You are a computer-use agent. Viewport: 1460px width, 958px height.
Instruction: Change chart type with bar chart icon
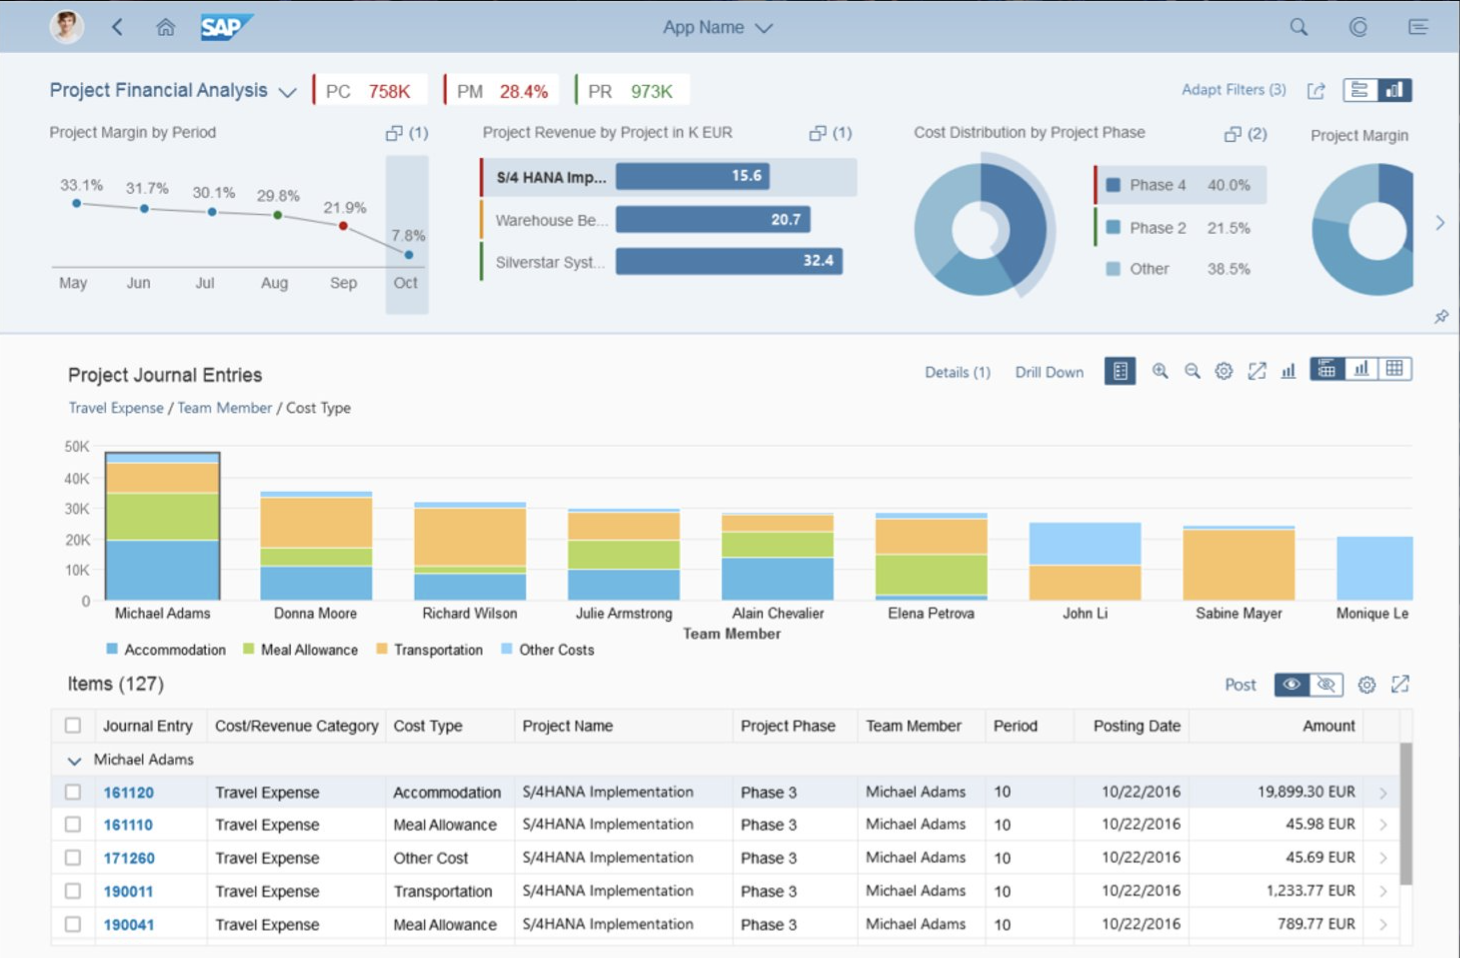(1288, 371)
